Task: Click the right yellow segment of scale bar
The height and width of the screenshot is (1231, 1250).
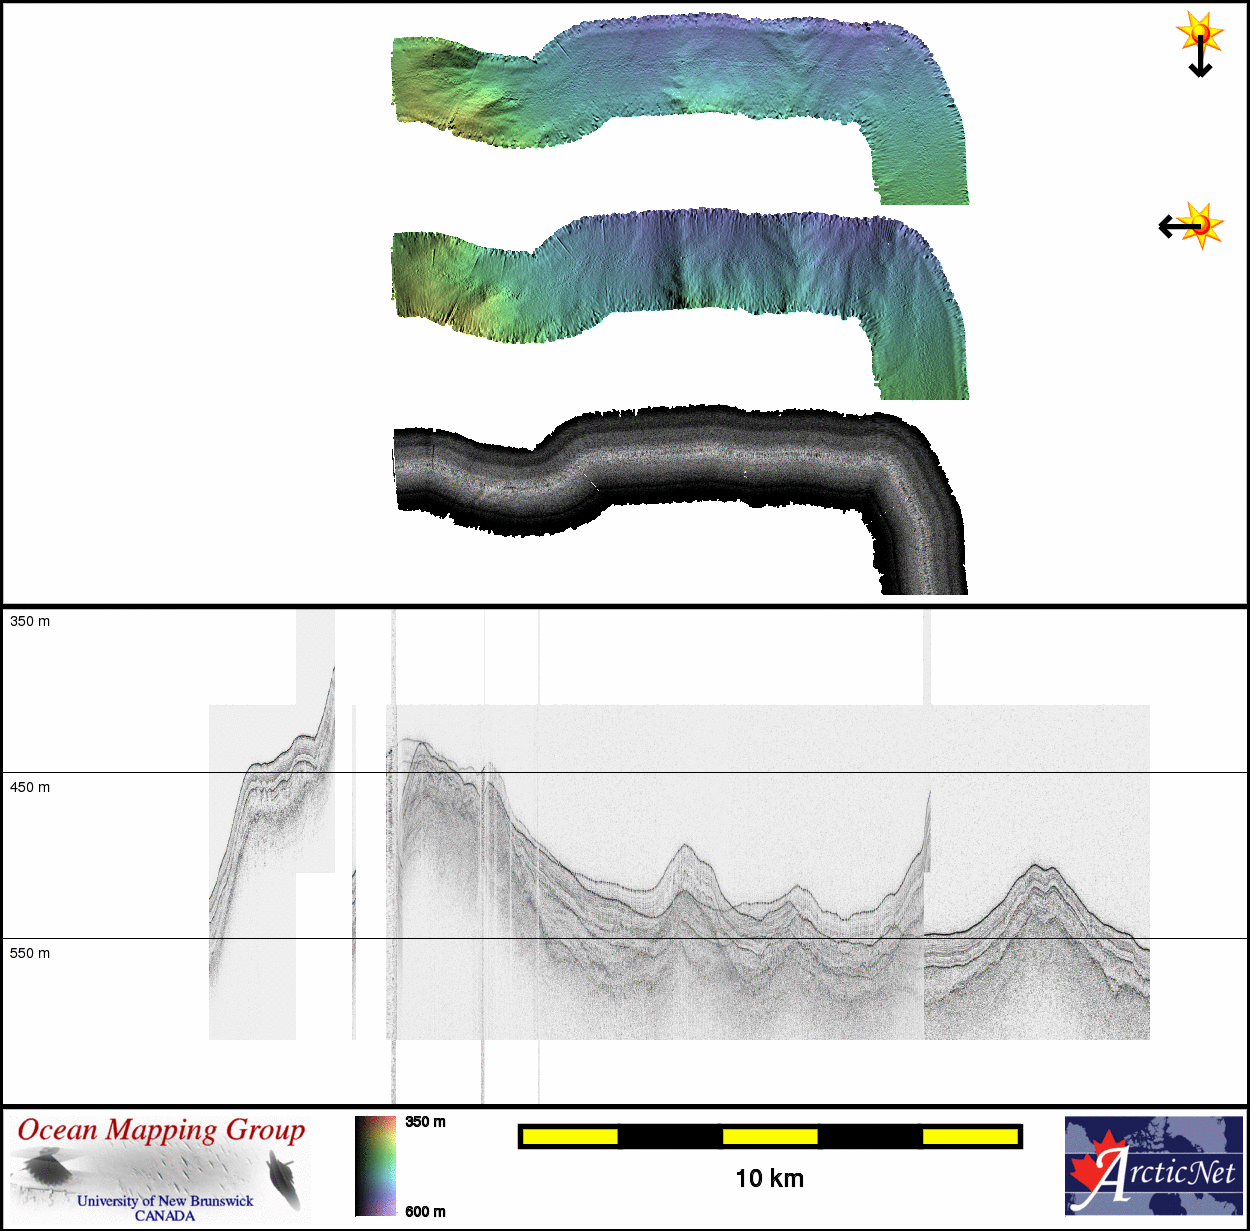Action: tap(969, 1136)
